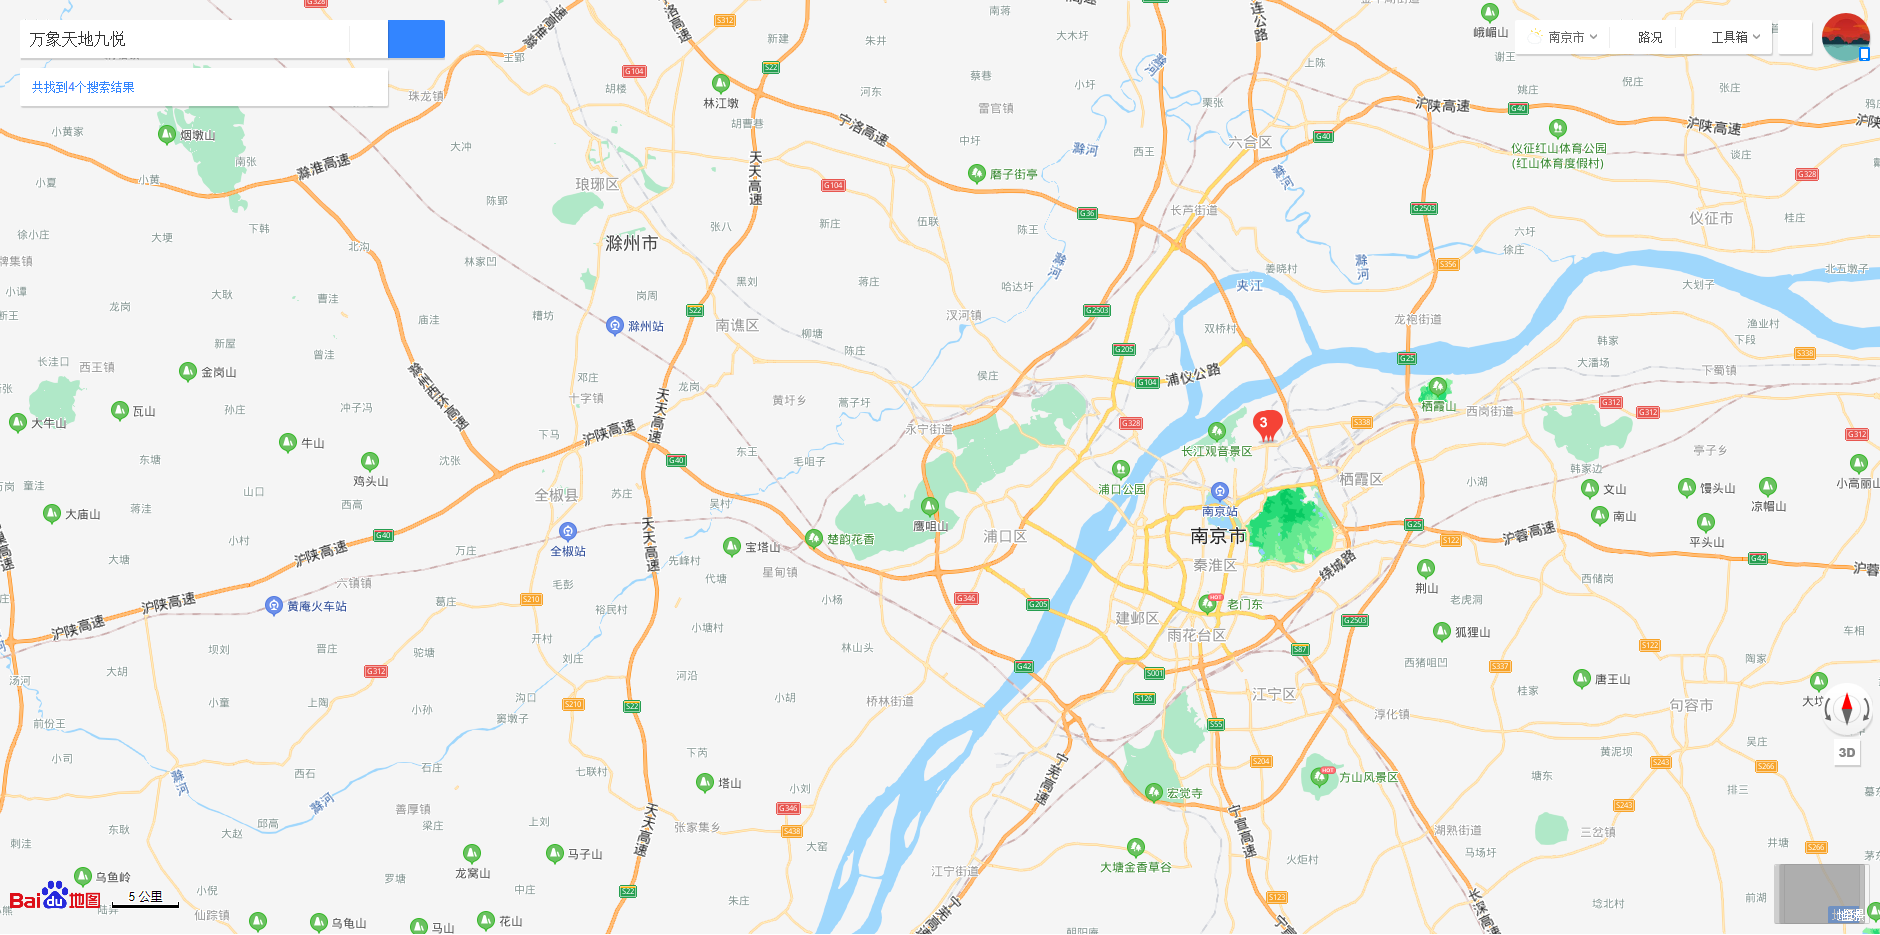Image resolution: width=1880 pixels, height=935 pixels.
Task: Click the 长江观音景区 scenic spot marker
Action: [1217, 431]
